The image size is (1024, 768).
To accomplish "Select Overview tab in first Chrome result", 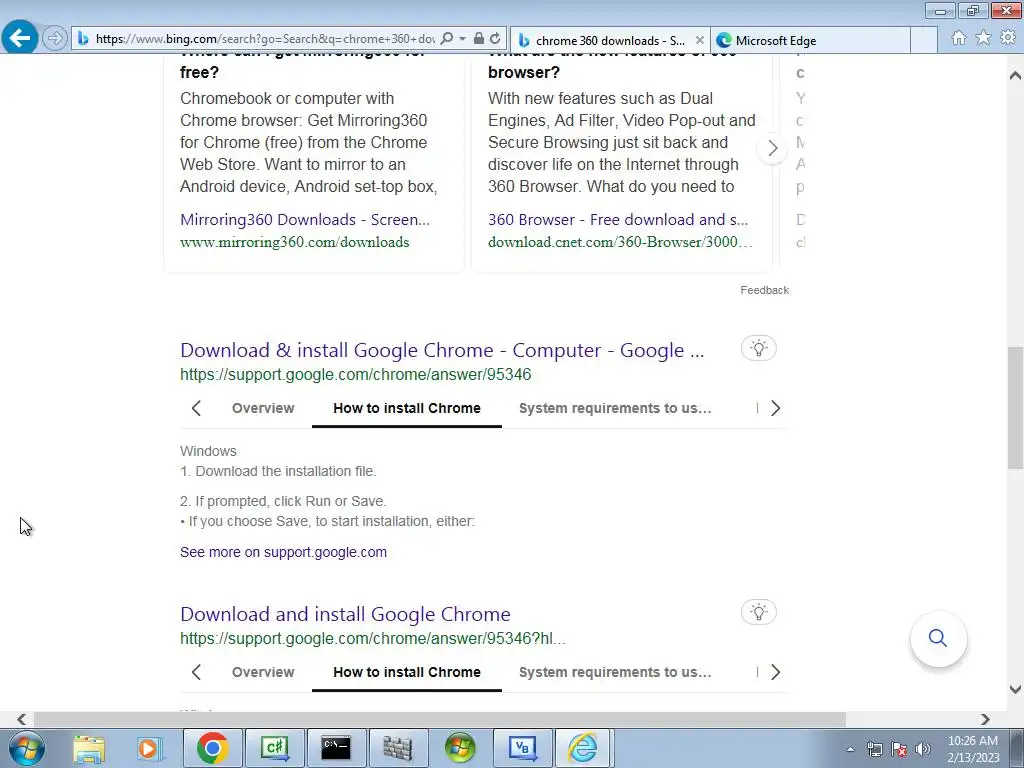I will 263,408.
